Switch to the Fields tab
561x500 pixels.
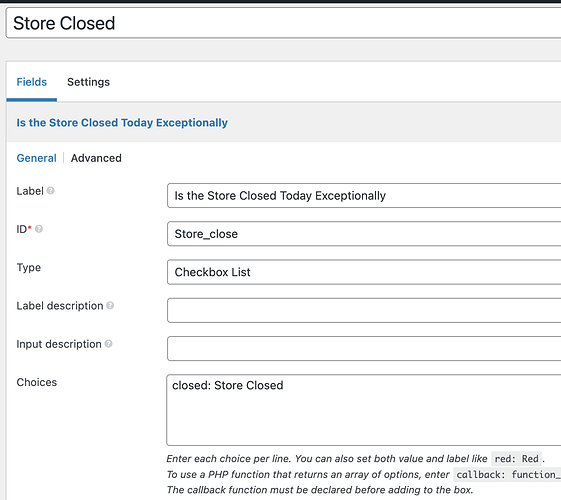[x=31, y=82]
